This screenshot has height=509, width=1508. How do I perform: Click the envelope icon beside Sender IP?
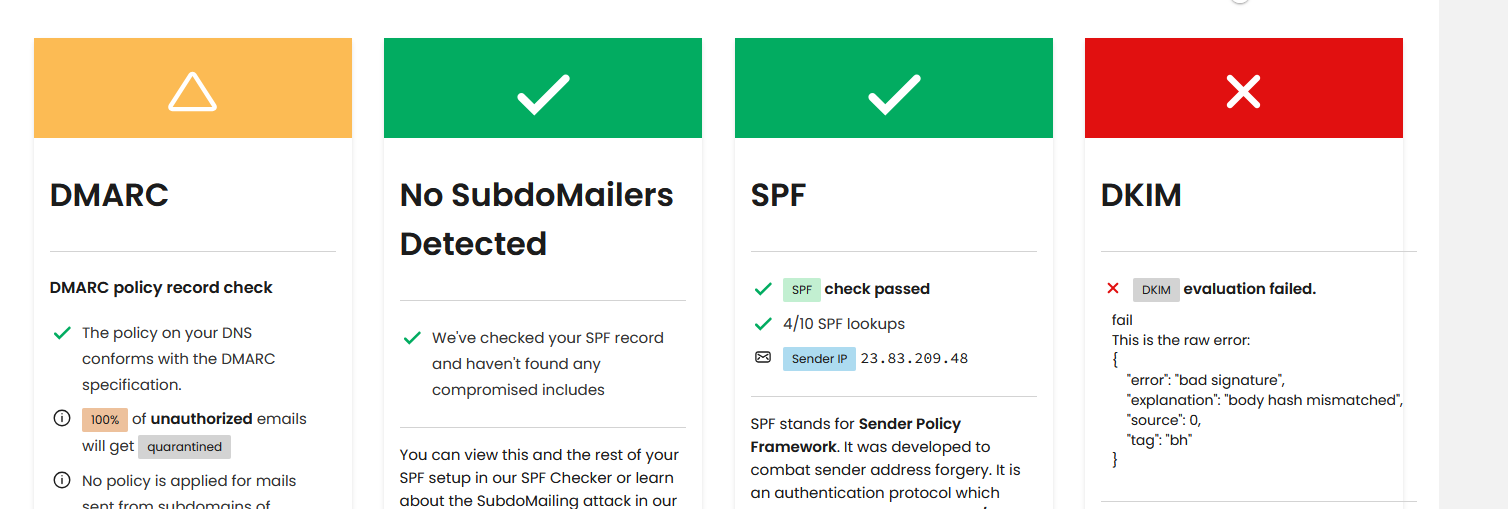(x=763, y=357)
